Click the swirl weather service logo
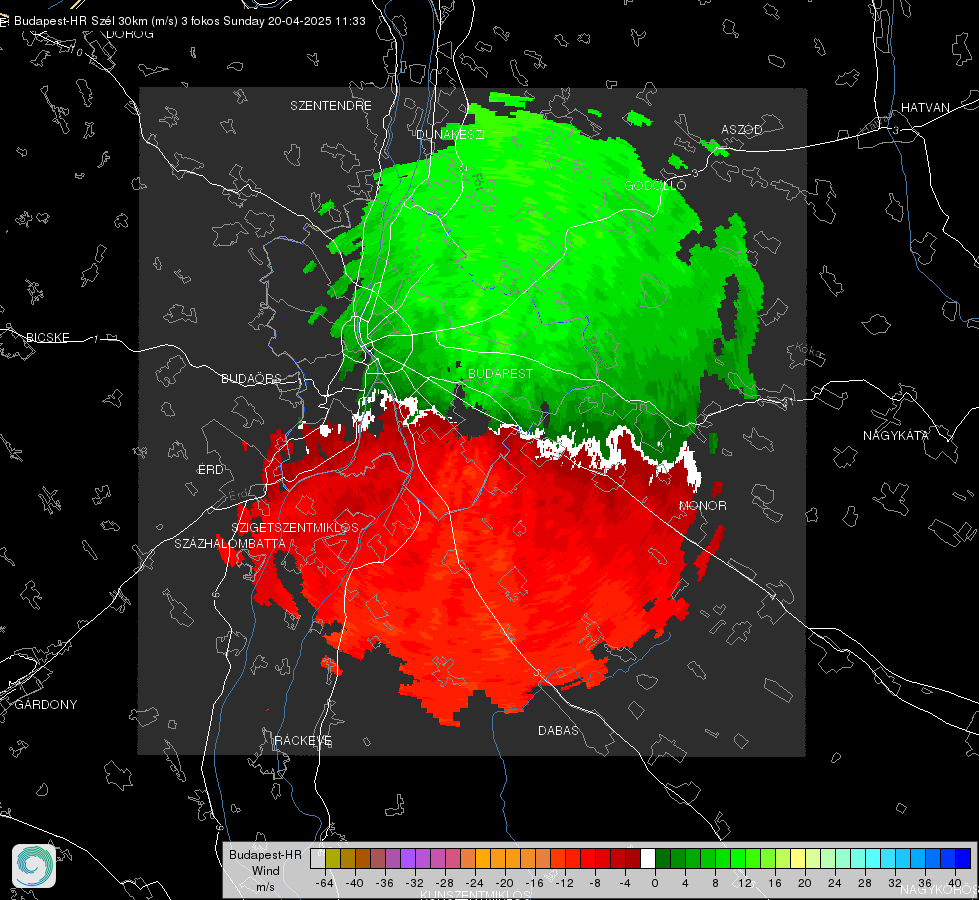The height and width of the screenshot is (900, 979). 34,866
